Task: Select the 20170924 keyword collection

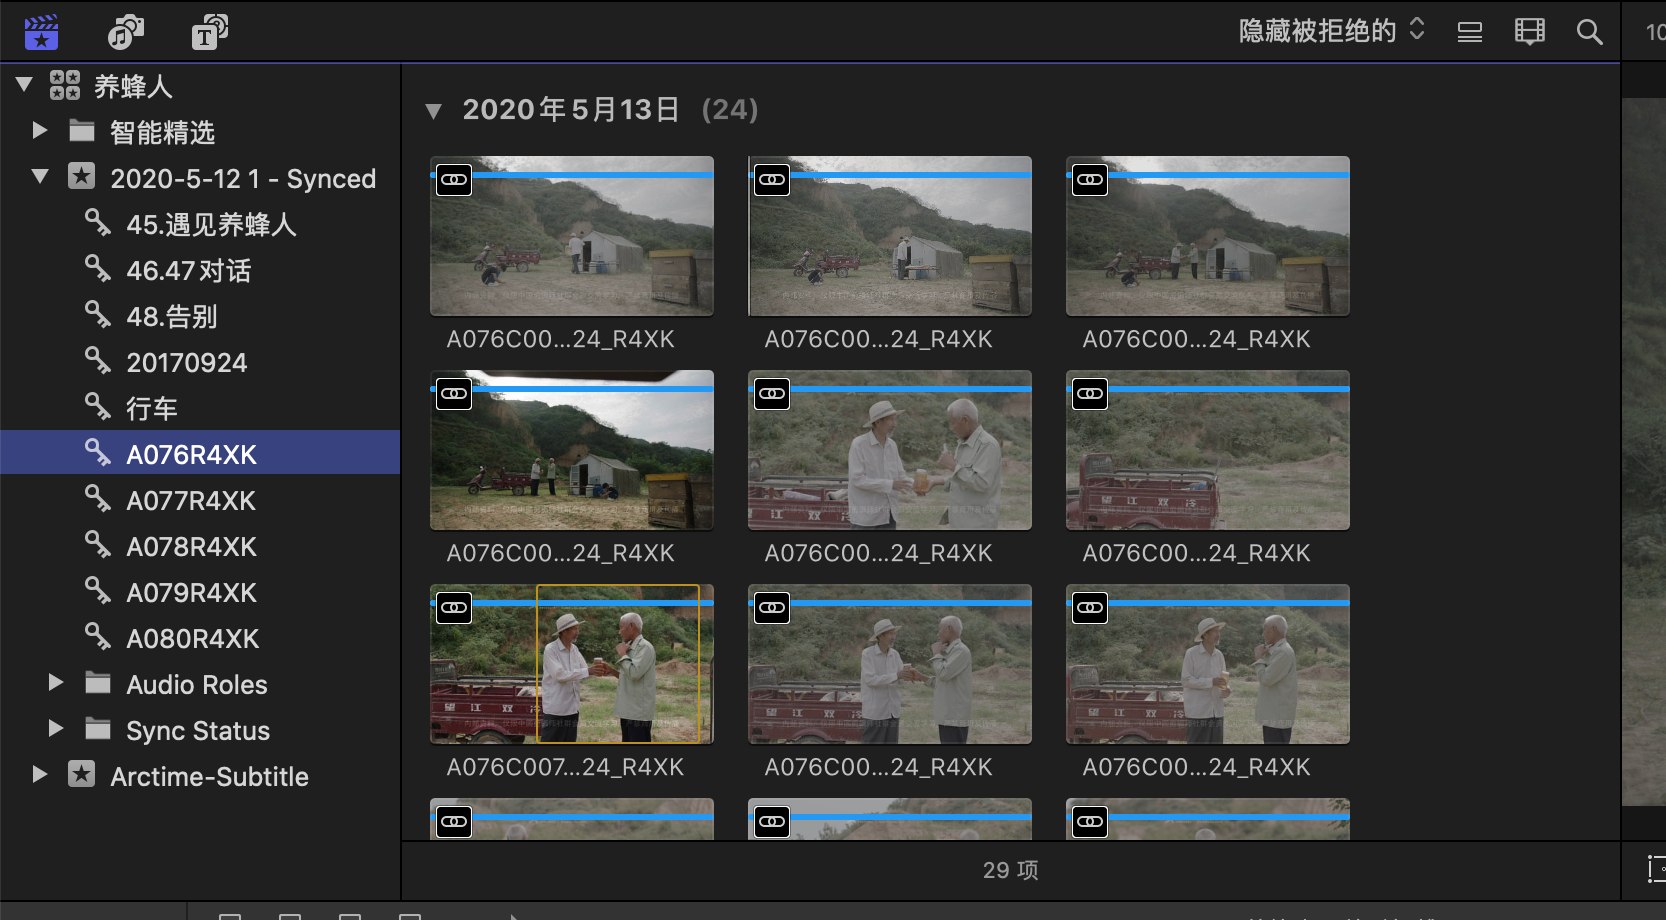Action: pos(186,363)
